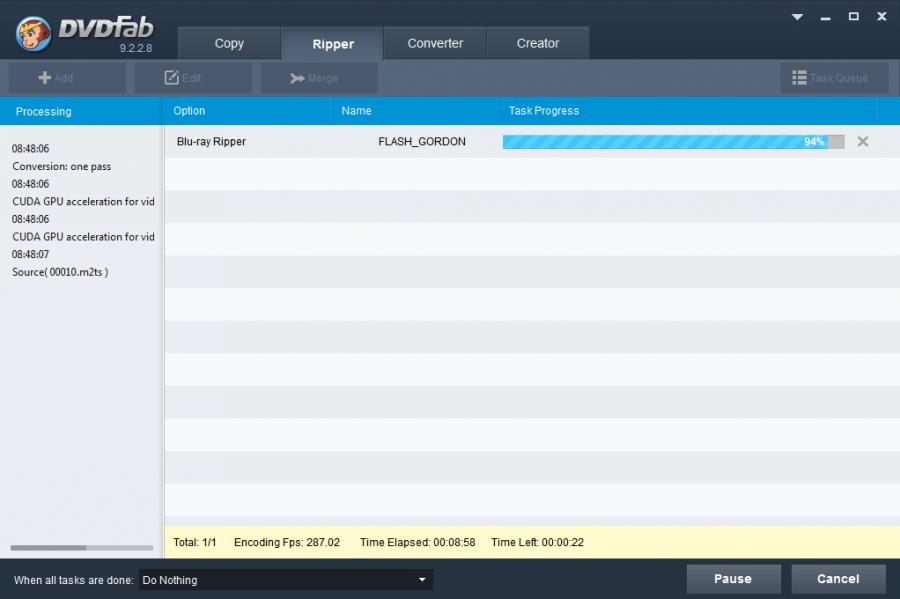The width and height of the screenshot is (900, 599).
Task: Open the Creator tab
Action: point(538,43)
